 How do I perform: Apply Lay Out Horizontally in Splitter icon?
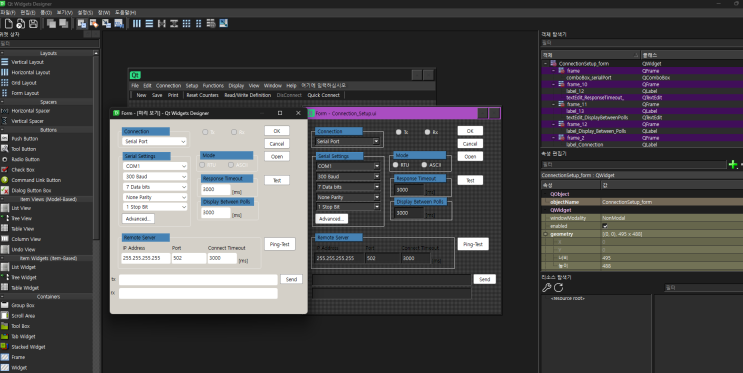pyautogui.click(x=162, y=23)
